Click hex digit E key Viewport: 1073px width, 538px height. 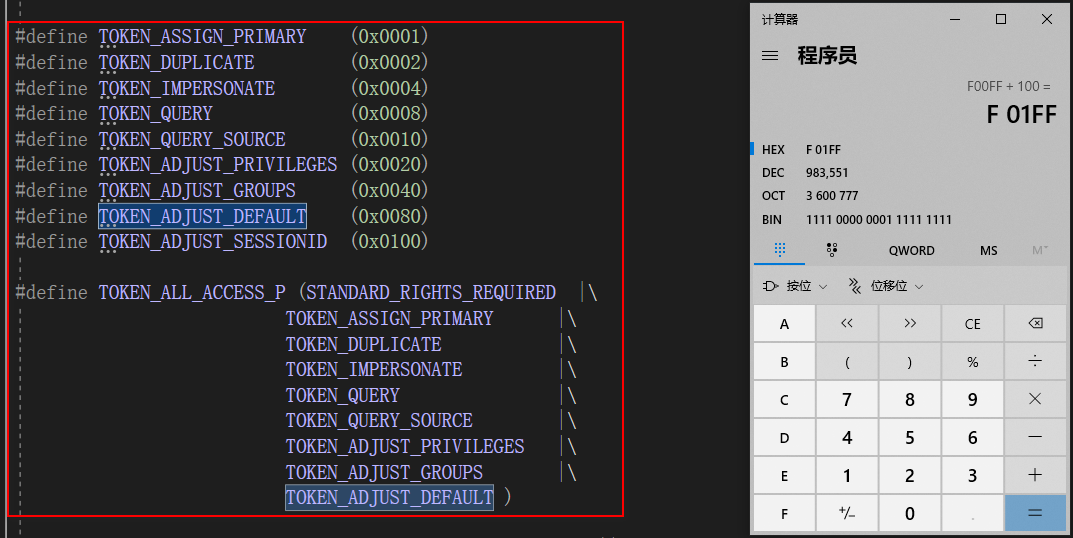[784, 475]
